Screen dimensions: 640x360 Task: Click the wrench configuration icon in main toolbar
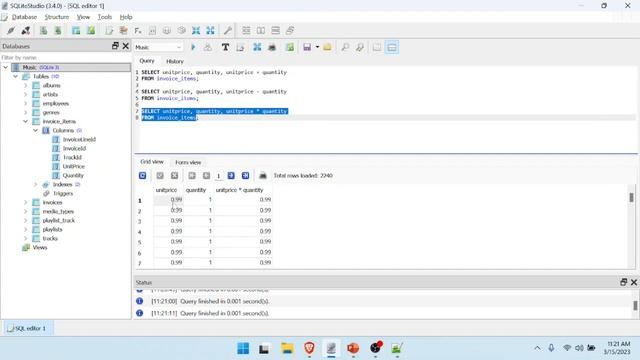228,31
